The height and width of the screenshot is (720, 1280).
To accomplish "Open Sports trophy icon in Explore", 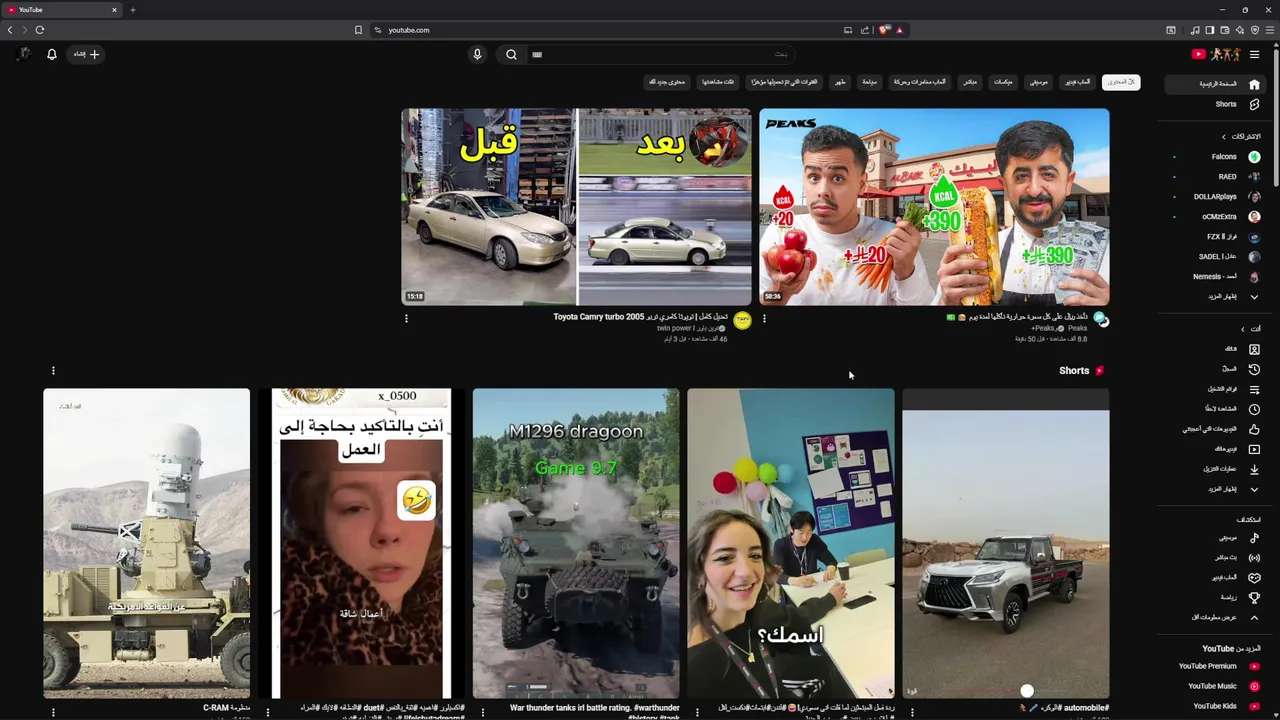I will click(1254, 597).
